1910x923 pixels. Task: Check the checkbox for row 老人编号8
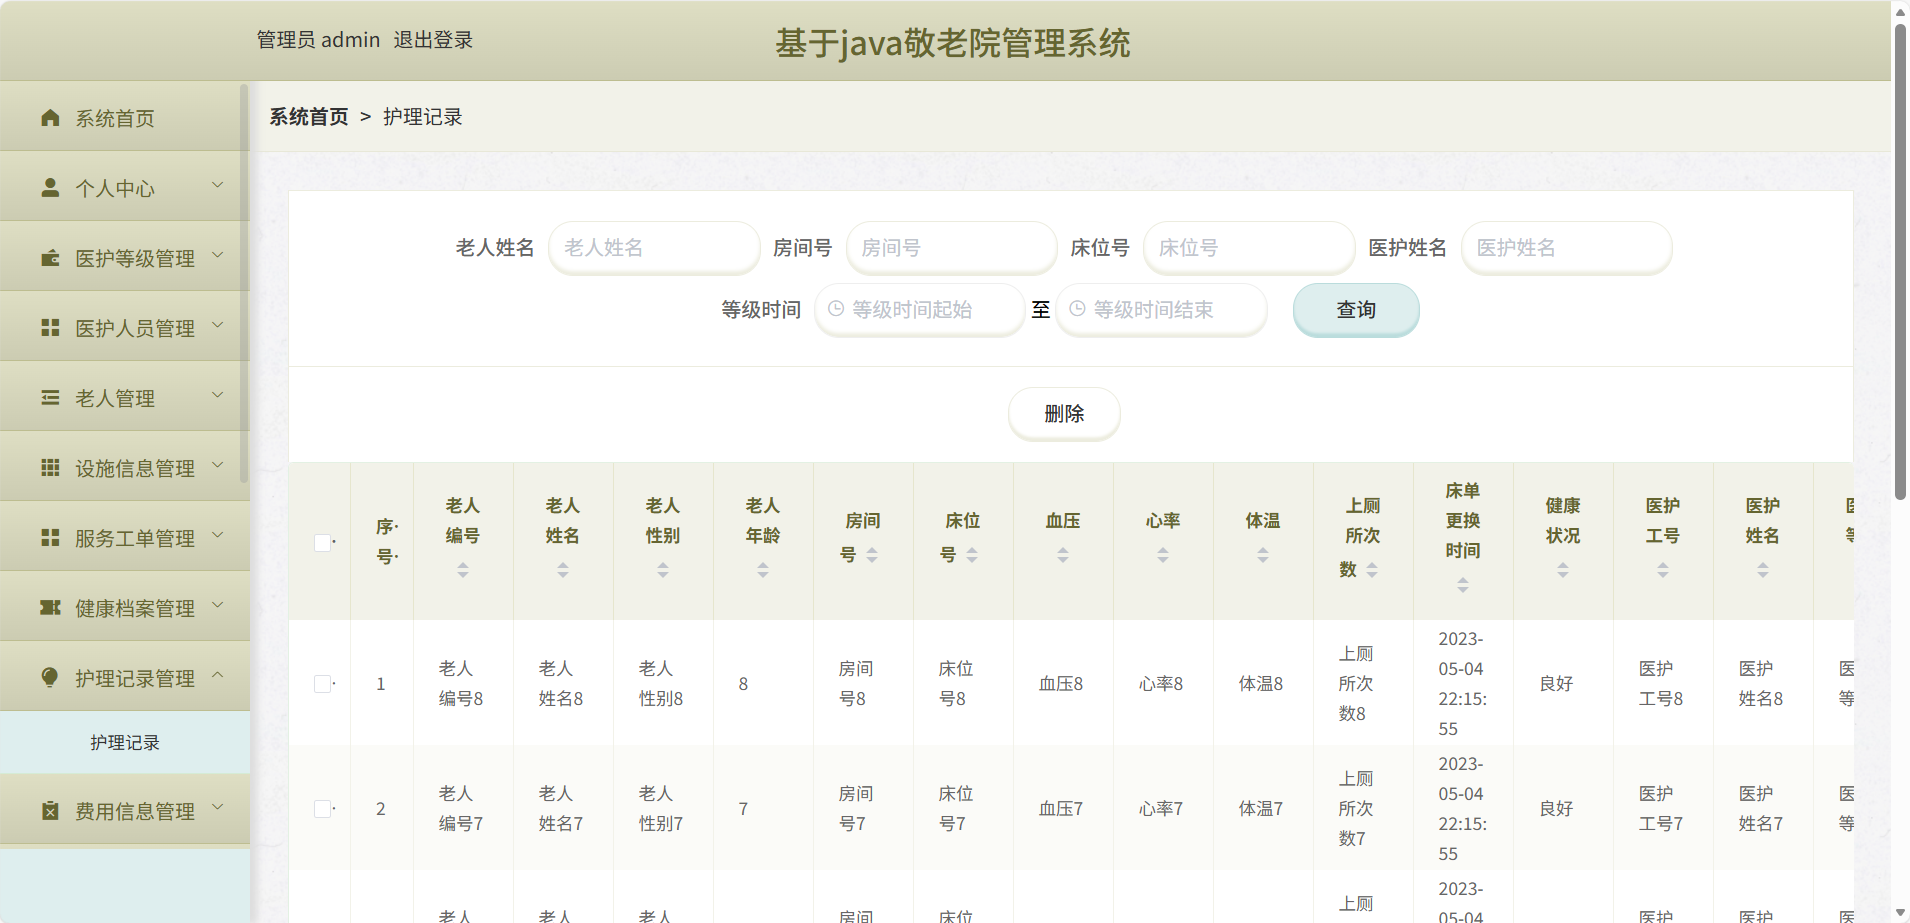[322, 684]
